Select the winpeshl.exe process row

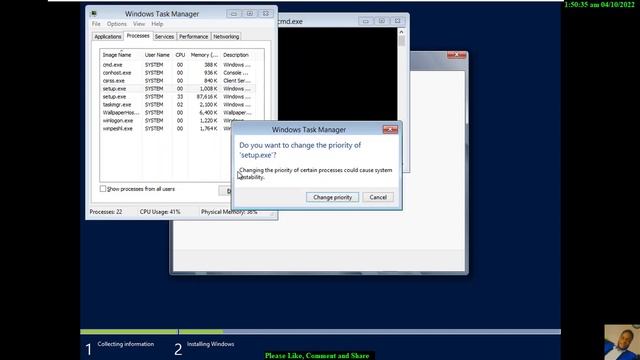[x=166, y=129]
